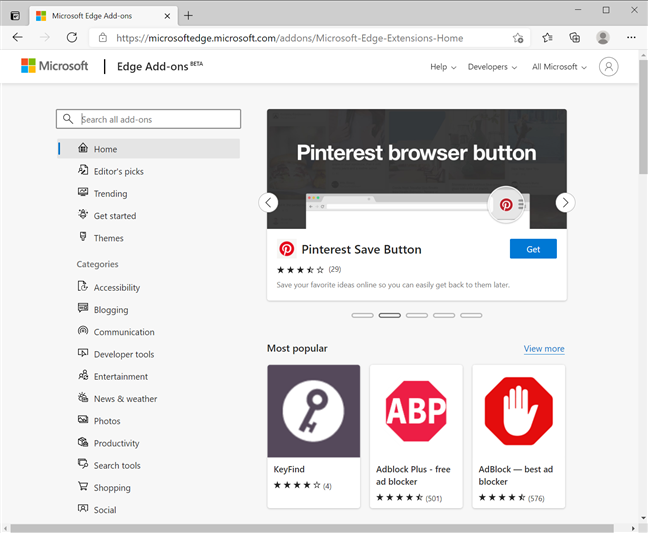
Task: Add this page to favorites star icon
Action: [x=518, y=38]
